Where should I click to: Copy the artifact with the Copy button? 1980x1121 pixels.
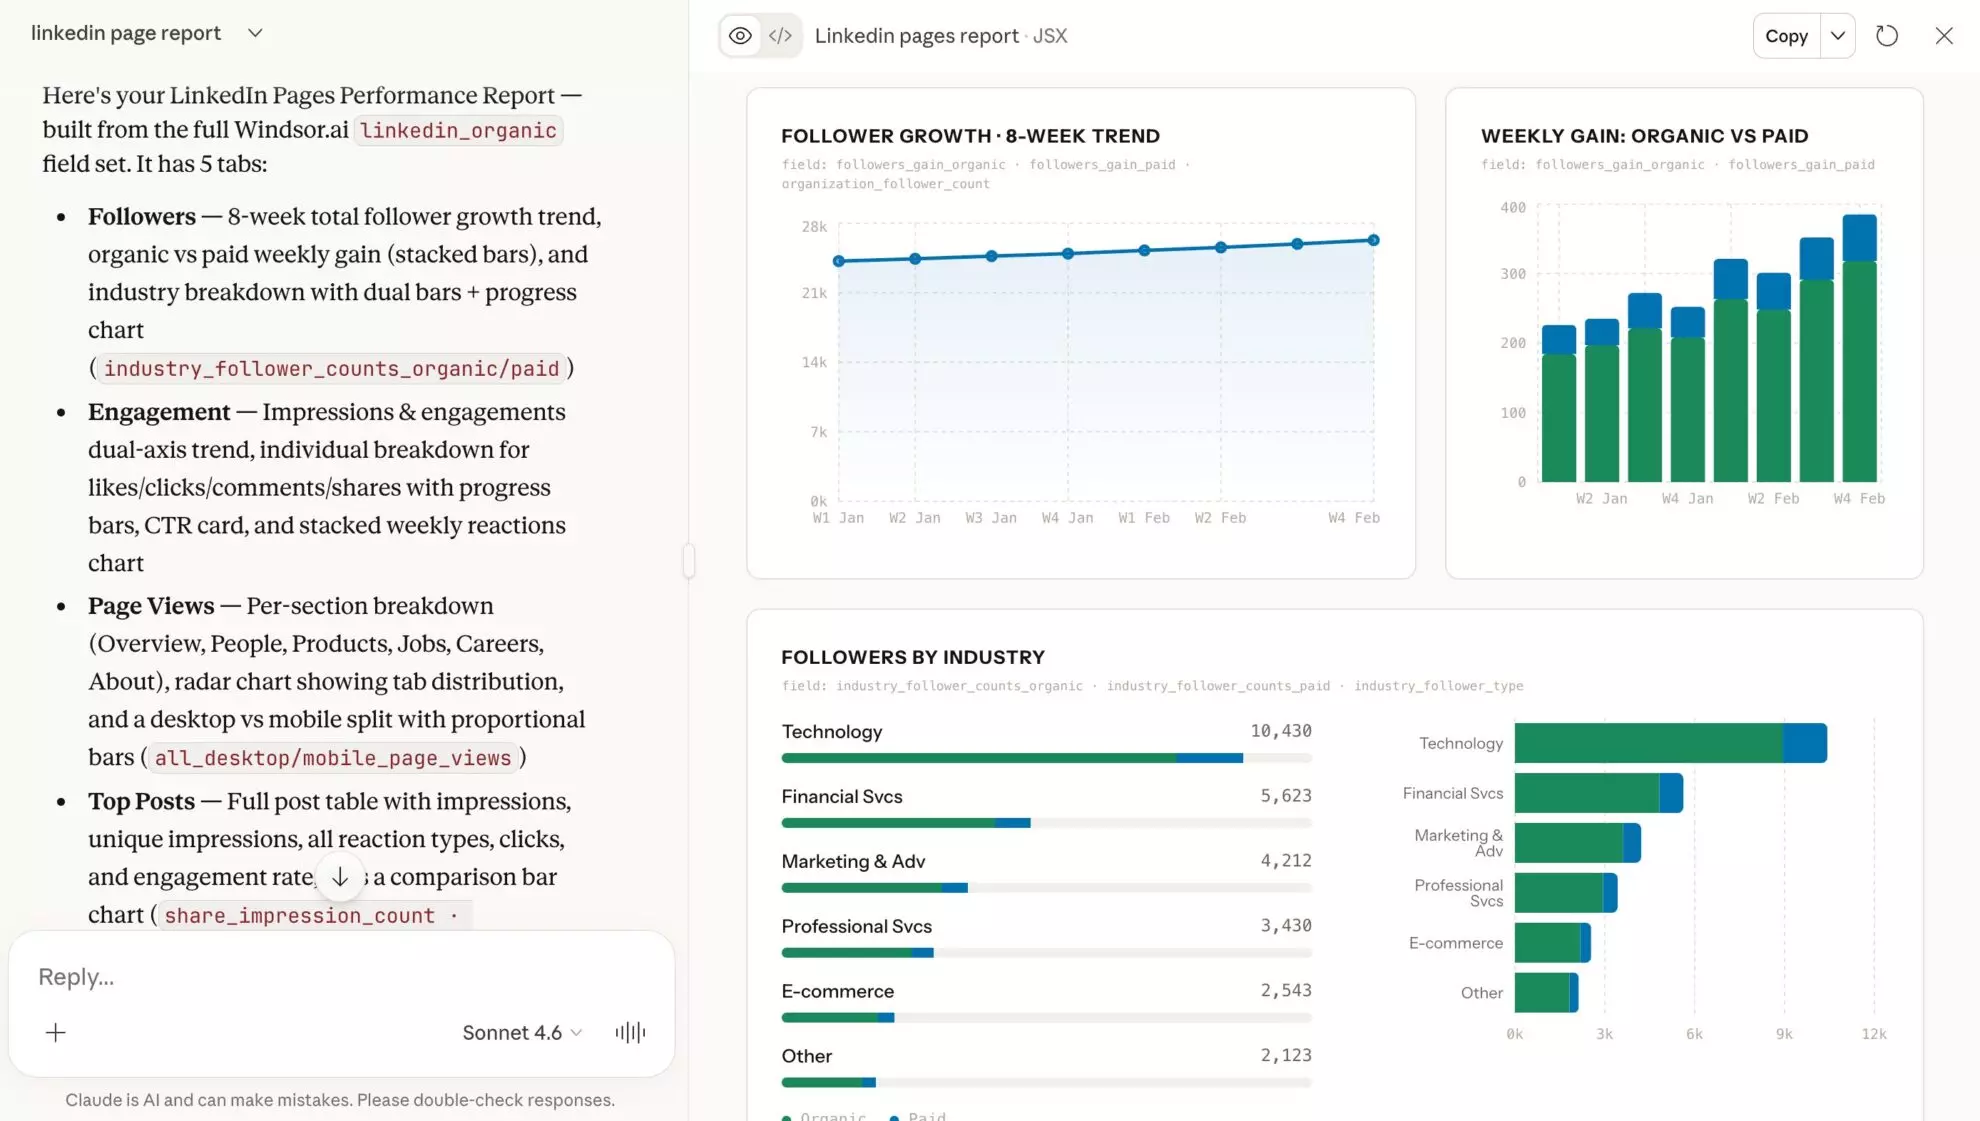[x=1786, y=35]
